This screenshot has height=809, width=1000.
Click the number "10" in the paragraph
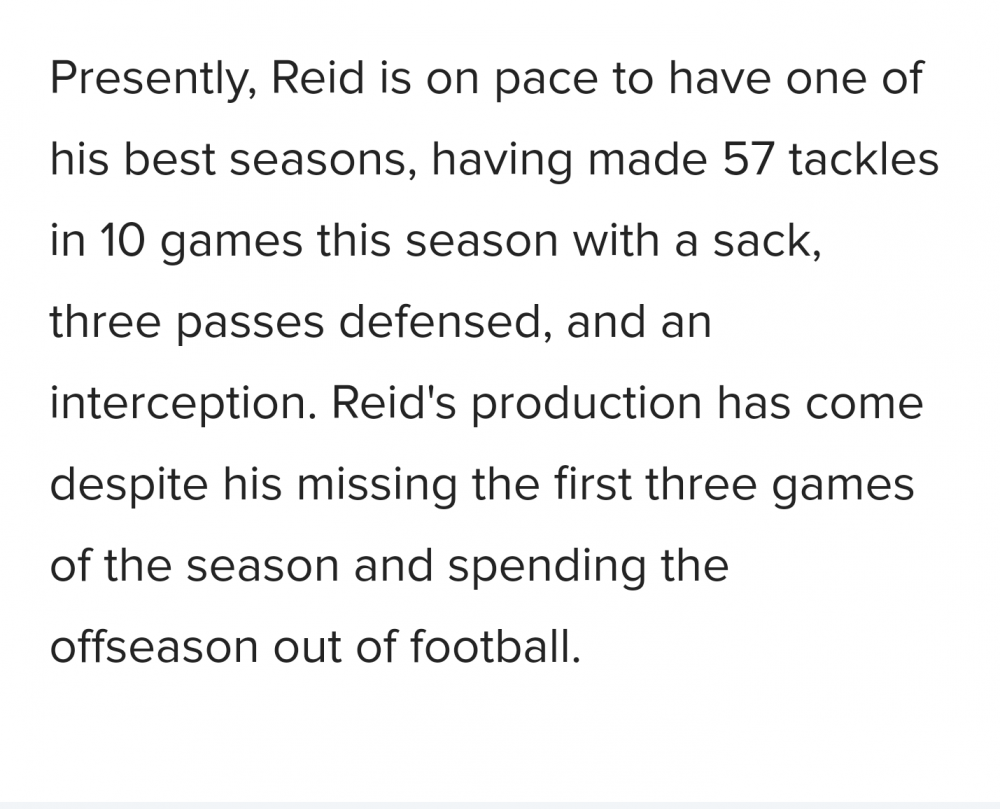tap(123, 241)
